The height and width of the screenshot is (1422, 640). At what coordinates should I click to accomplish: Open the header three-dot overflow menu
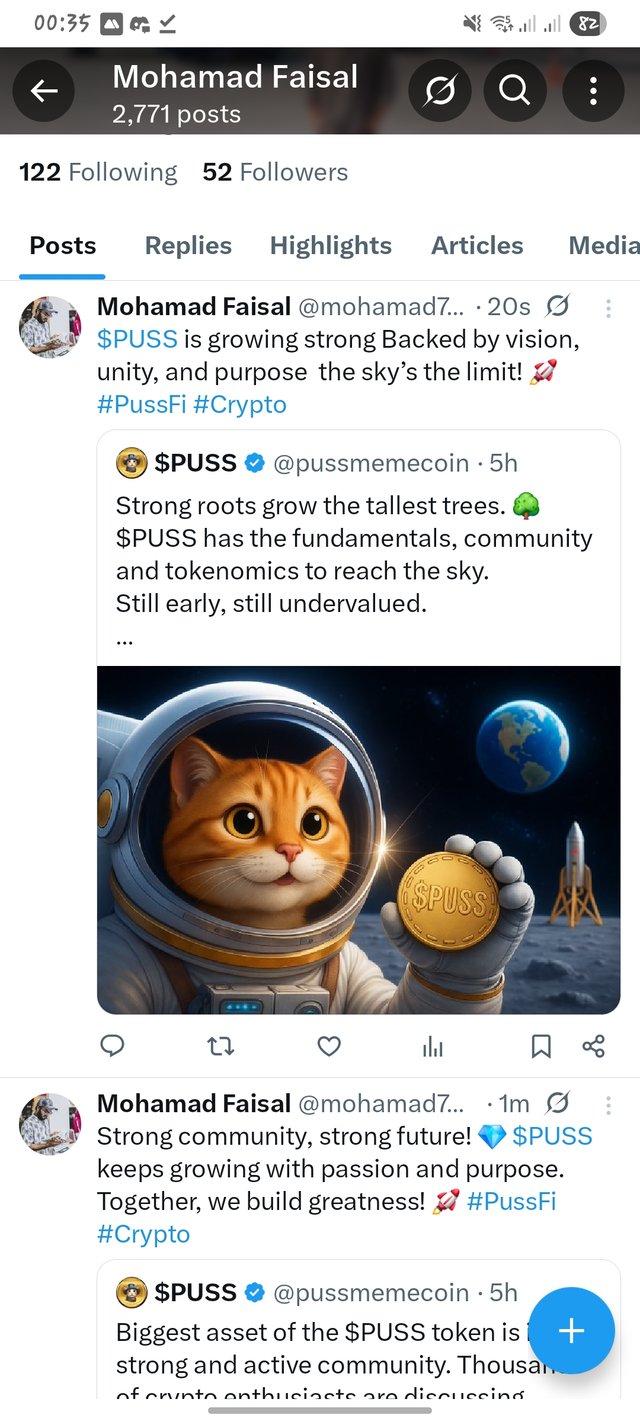tap(593, 92)
